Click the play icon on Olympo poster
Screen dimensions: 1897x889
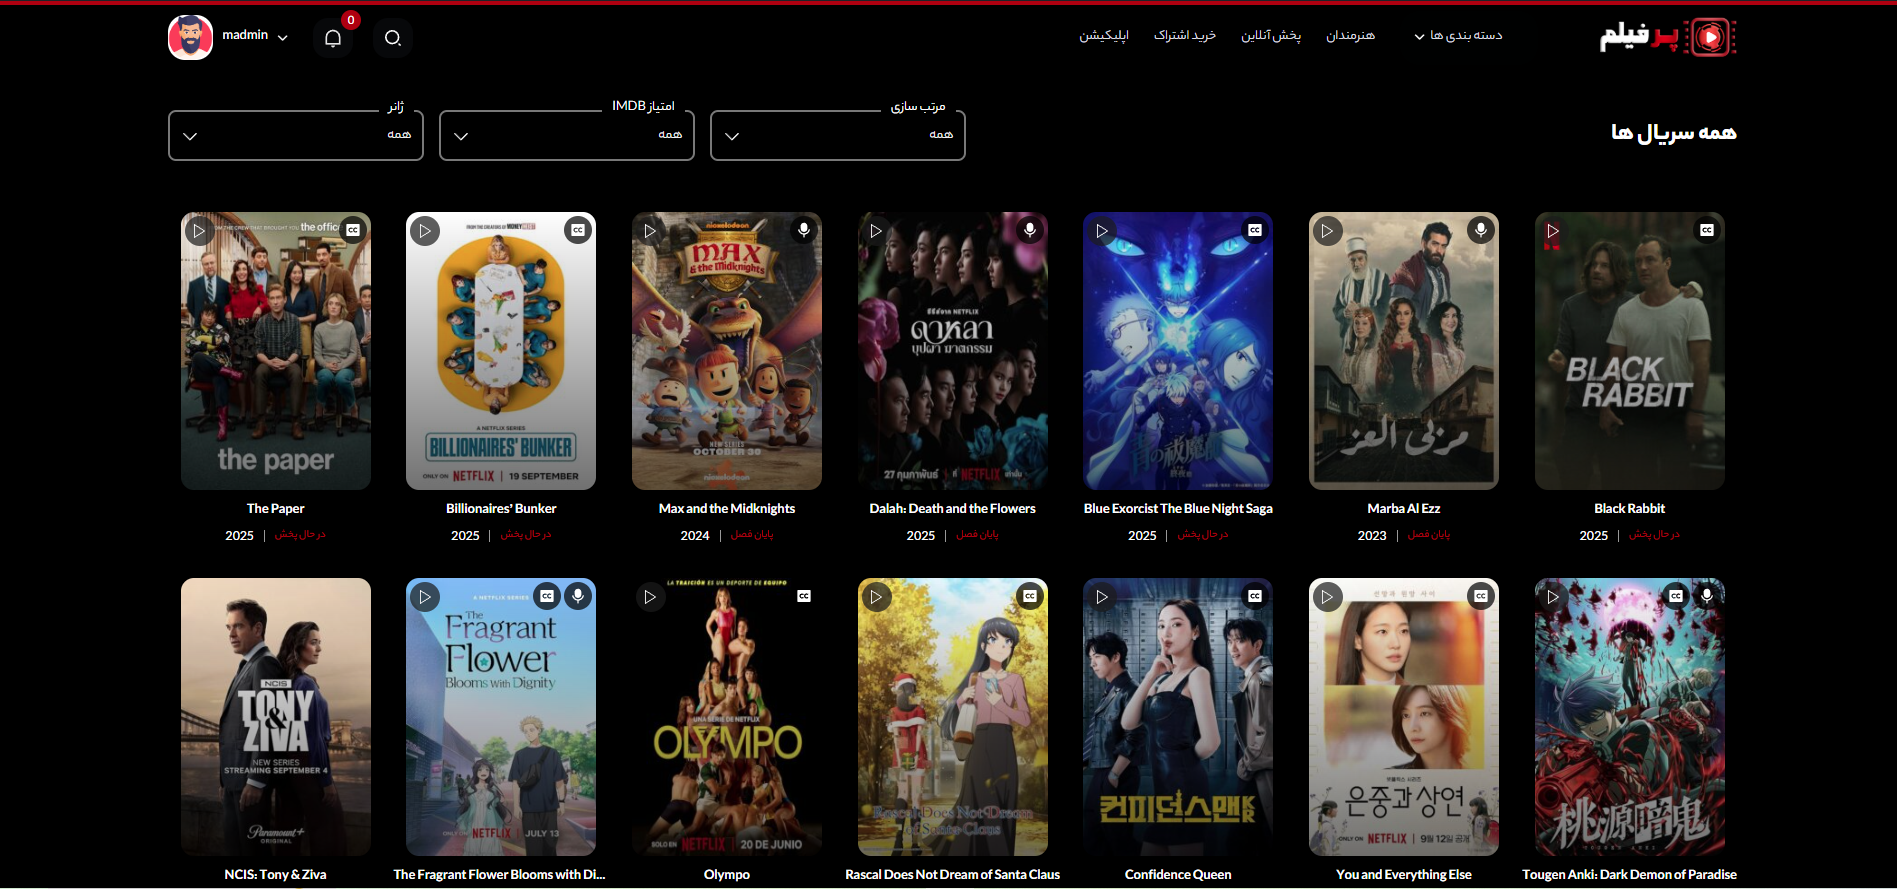650,597
